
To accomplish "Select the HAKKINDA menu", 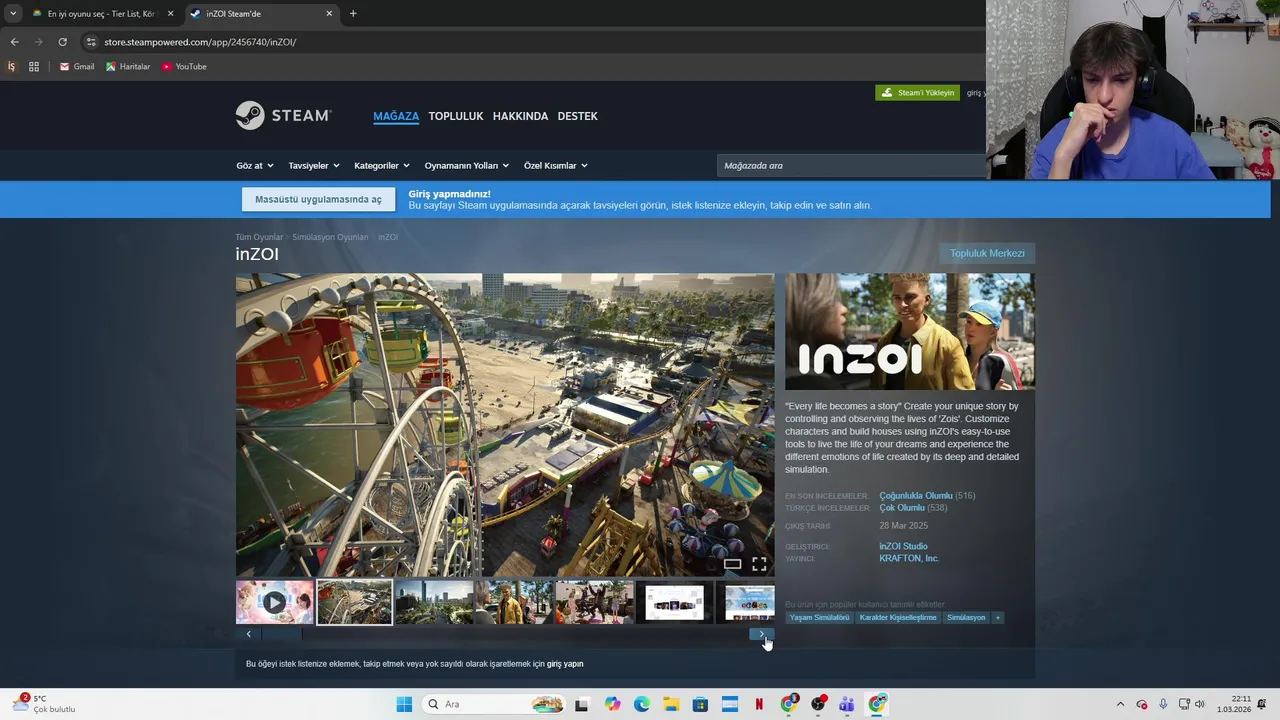I will coord(520,116).
